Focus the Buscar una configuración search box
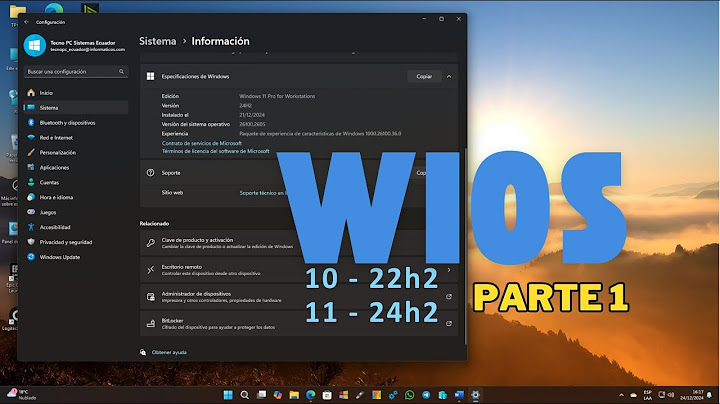This screenshot has width=720, height=404. click(76, 72)
